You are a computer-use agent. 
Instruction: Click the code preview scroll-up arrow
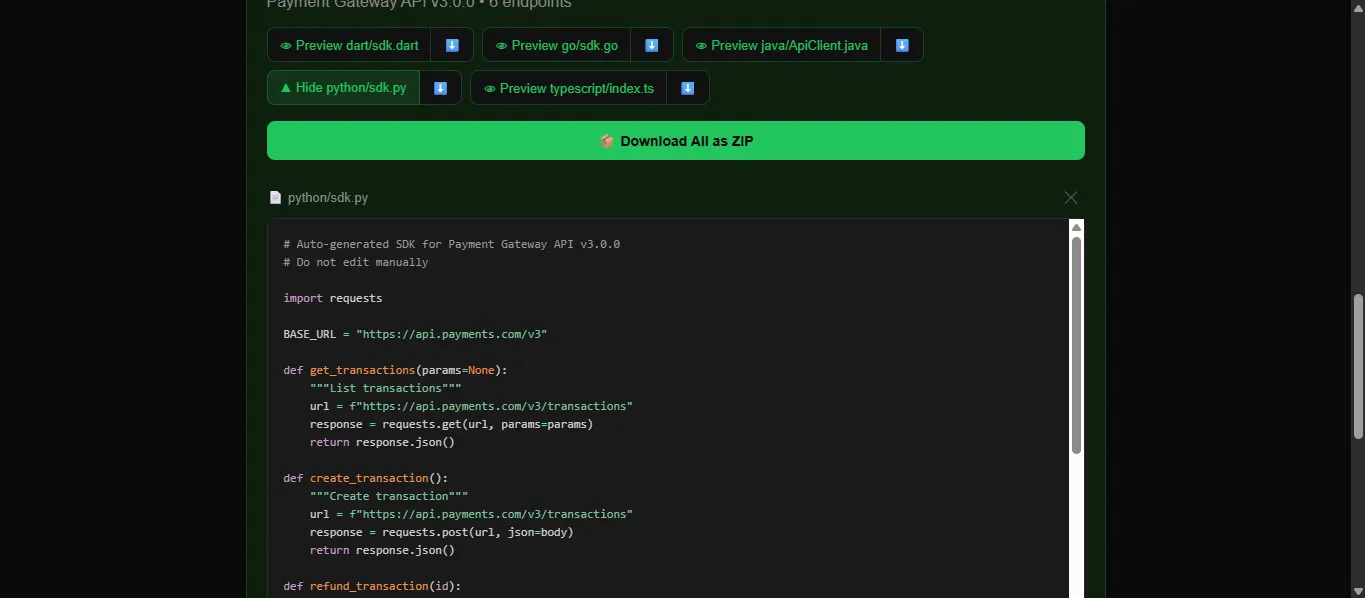pos(1077,227)
